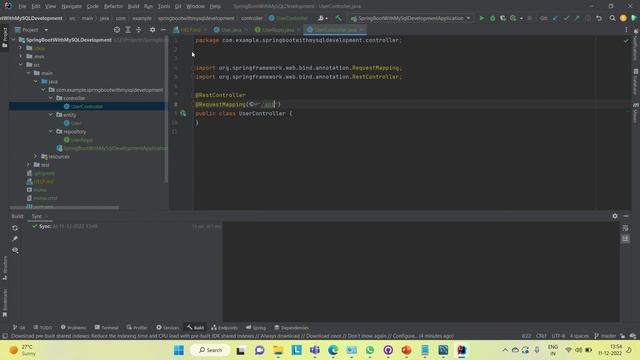Open the Refactor menu
640x360 pixels.
pyautogui.click(x=113, y=6)
